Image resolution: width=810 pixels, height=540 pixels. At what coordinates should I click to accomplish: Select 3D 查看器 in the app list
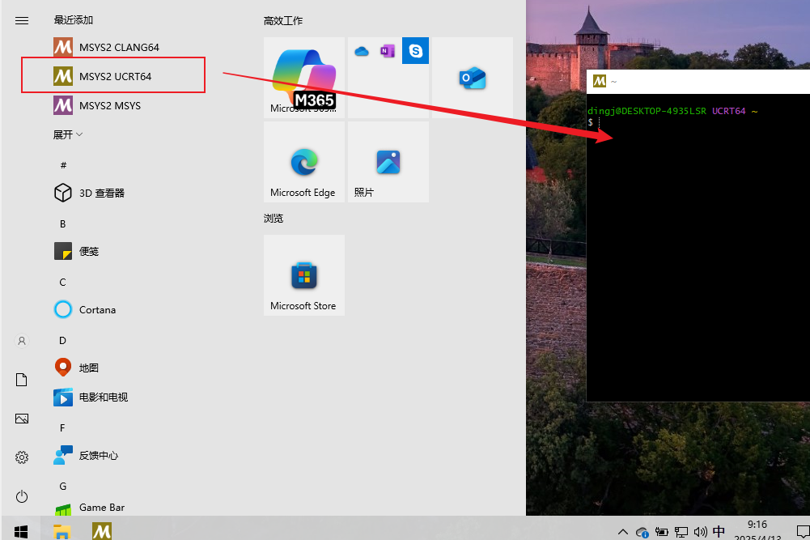101,193
